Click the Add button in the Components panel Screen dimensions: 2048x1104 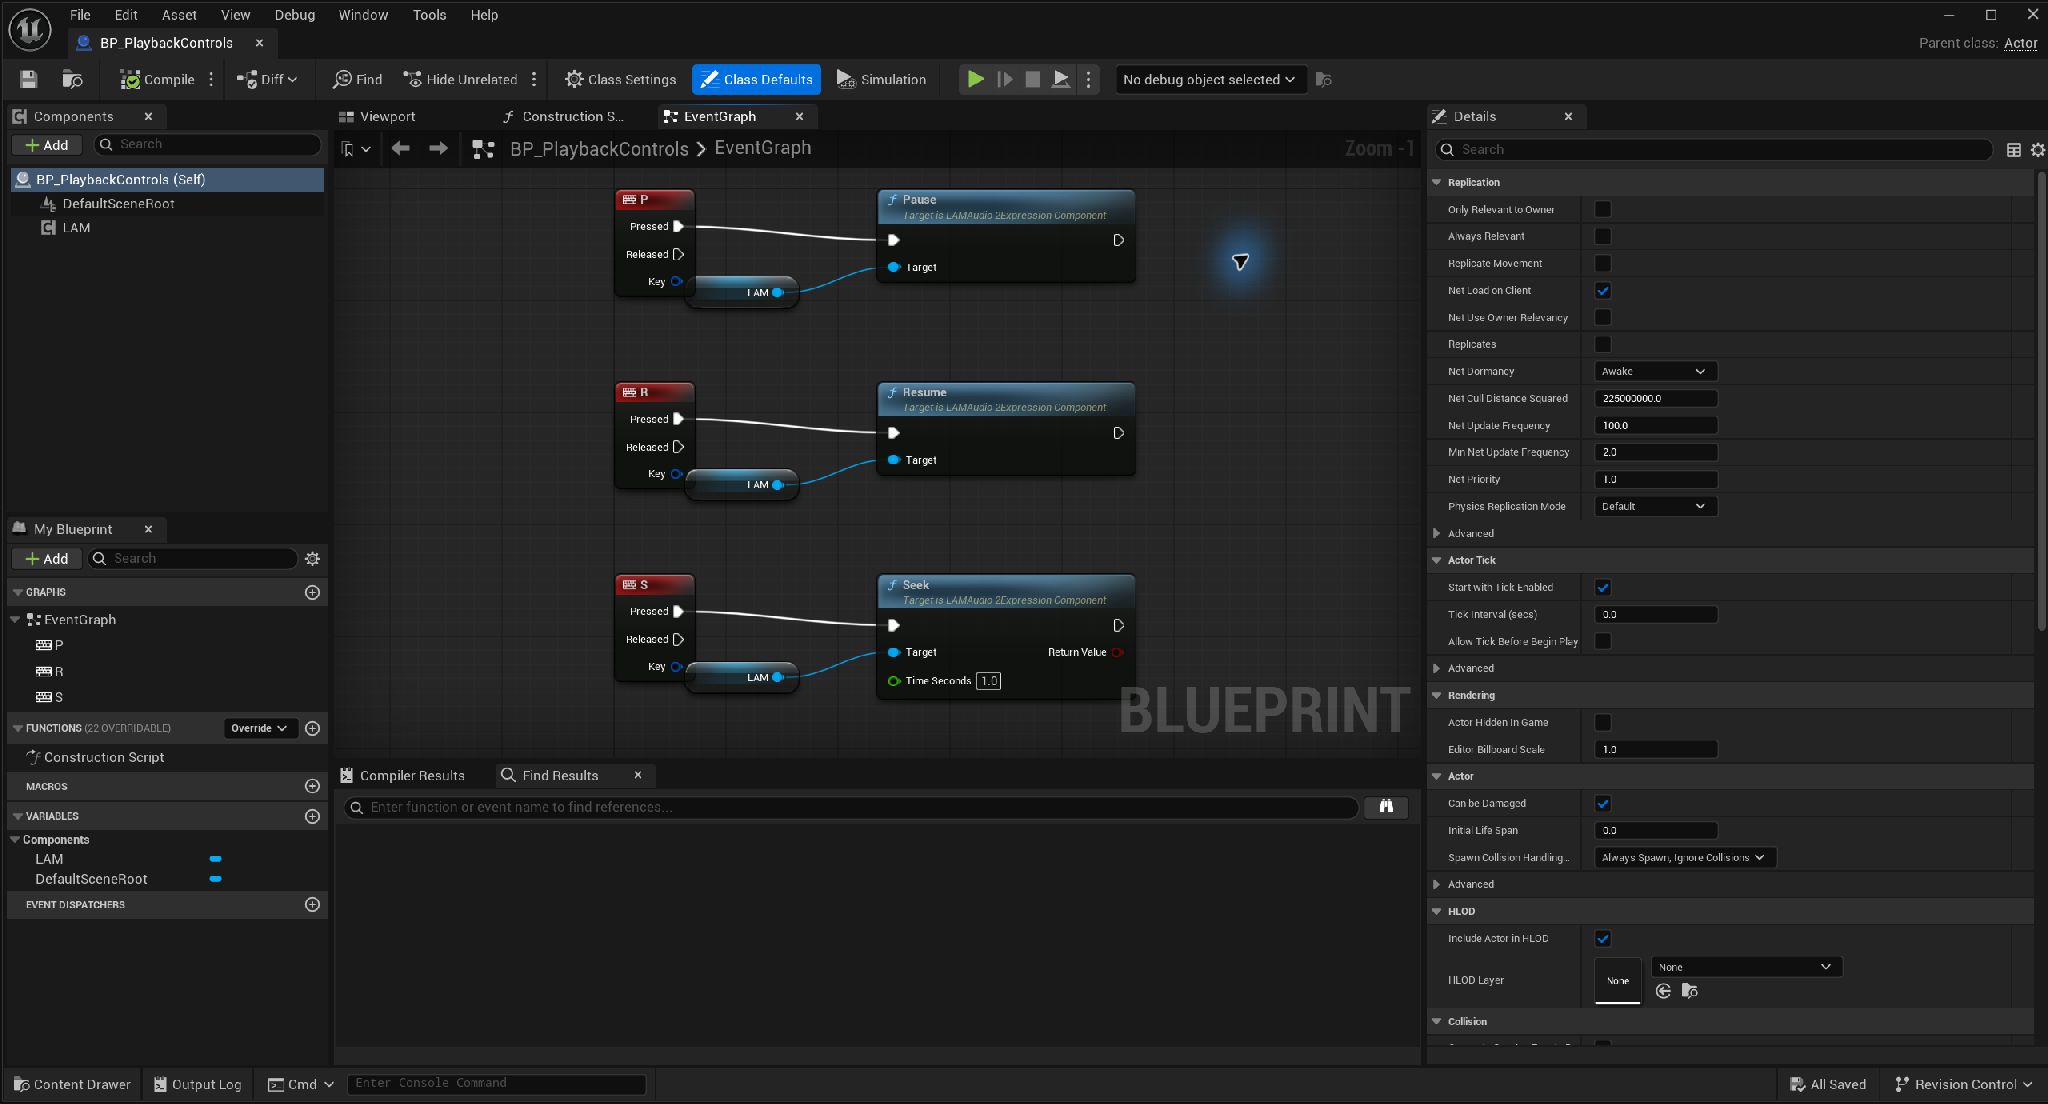[x=47, y=145]
